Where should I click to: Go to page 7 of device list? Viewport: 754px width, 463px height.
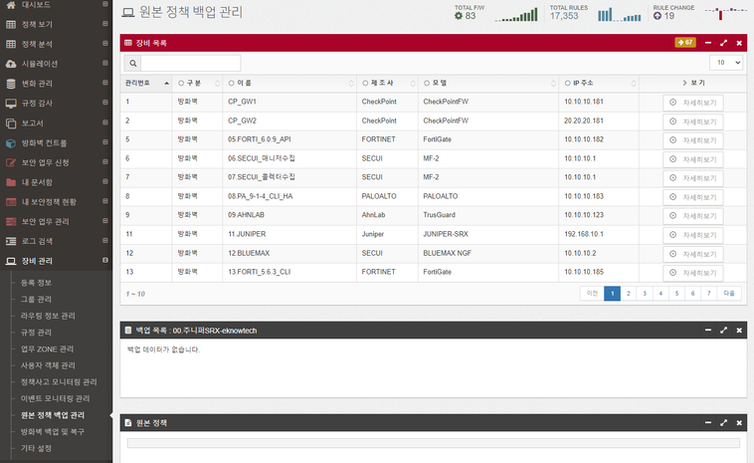tap(709, 293)
